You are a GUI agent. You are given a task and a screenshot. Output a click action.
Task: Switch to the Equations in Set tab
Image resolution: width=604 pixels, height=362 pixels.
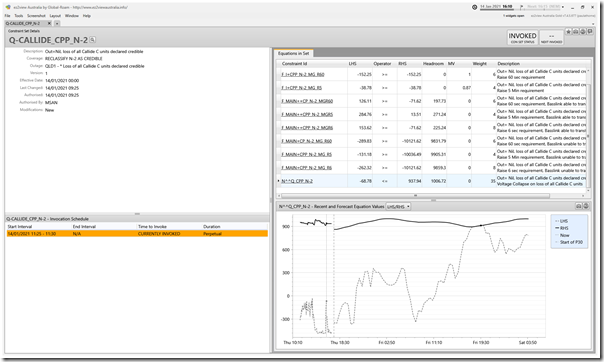[293, 53]
